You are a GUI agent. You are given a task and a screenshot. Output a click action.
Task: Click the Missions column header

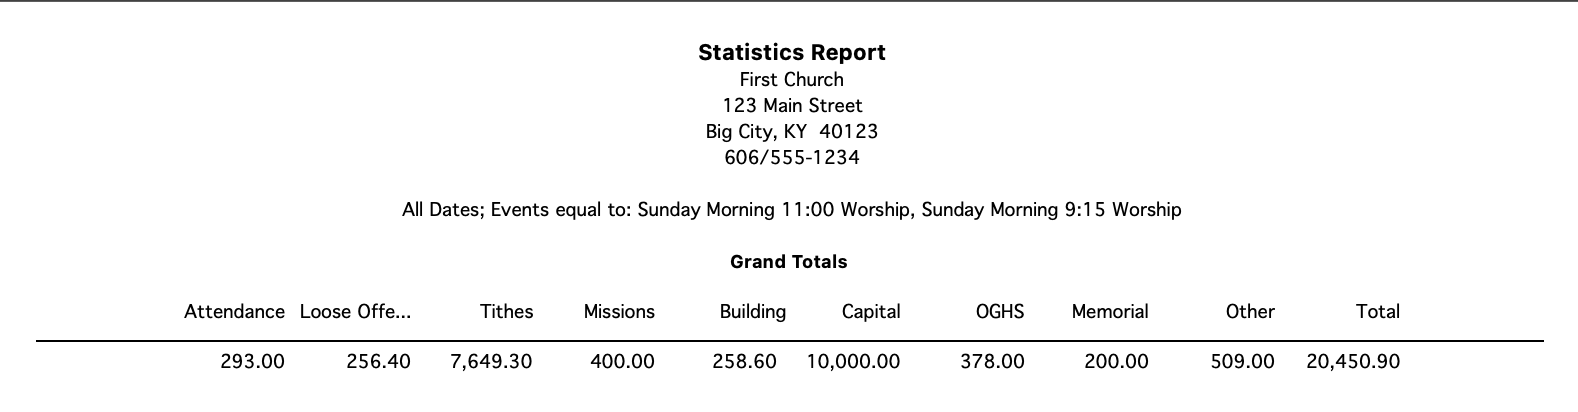619,312
